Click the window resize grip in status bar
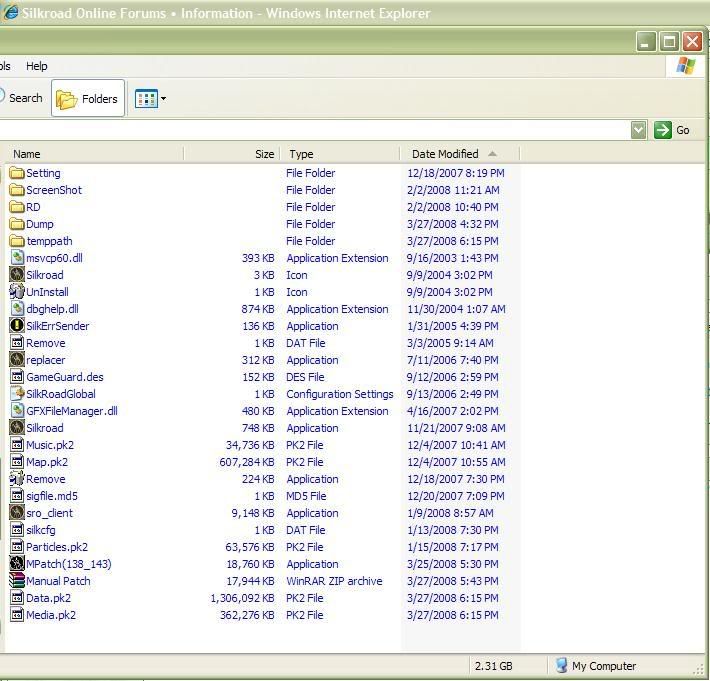Viewport: 710px width, 681px height. click(699, 670)
